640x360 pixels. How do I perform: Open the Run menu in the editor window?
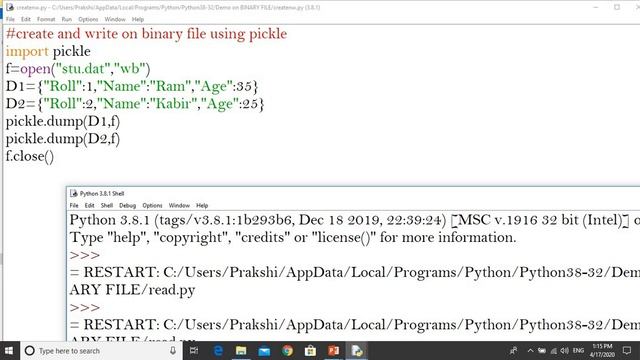click(67, 19)
